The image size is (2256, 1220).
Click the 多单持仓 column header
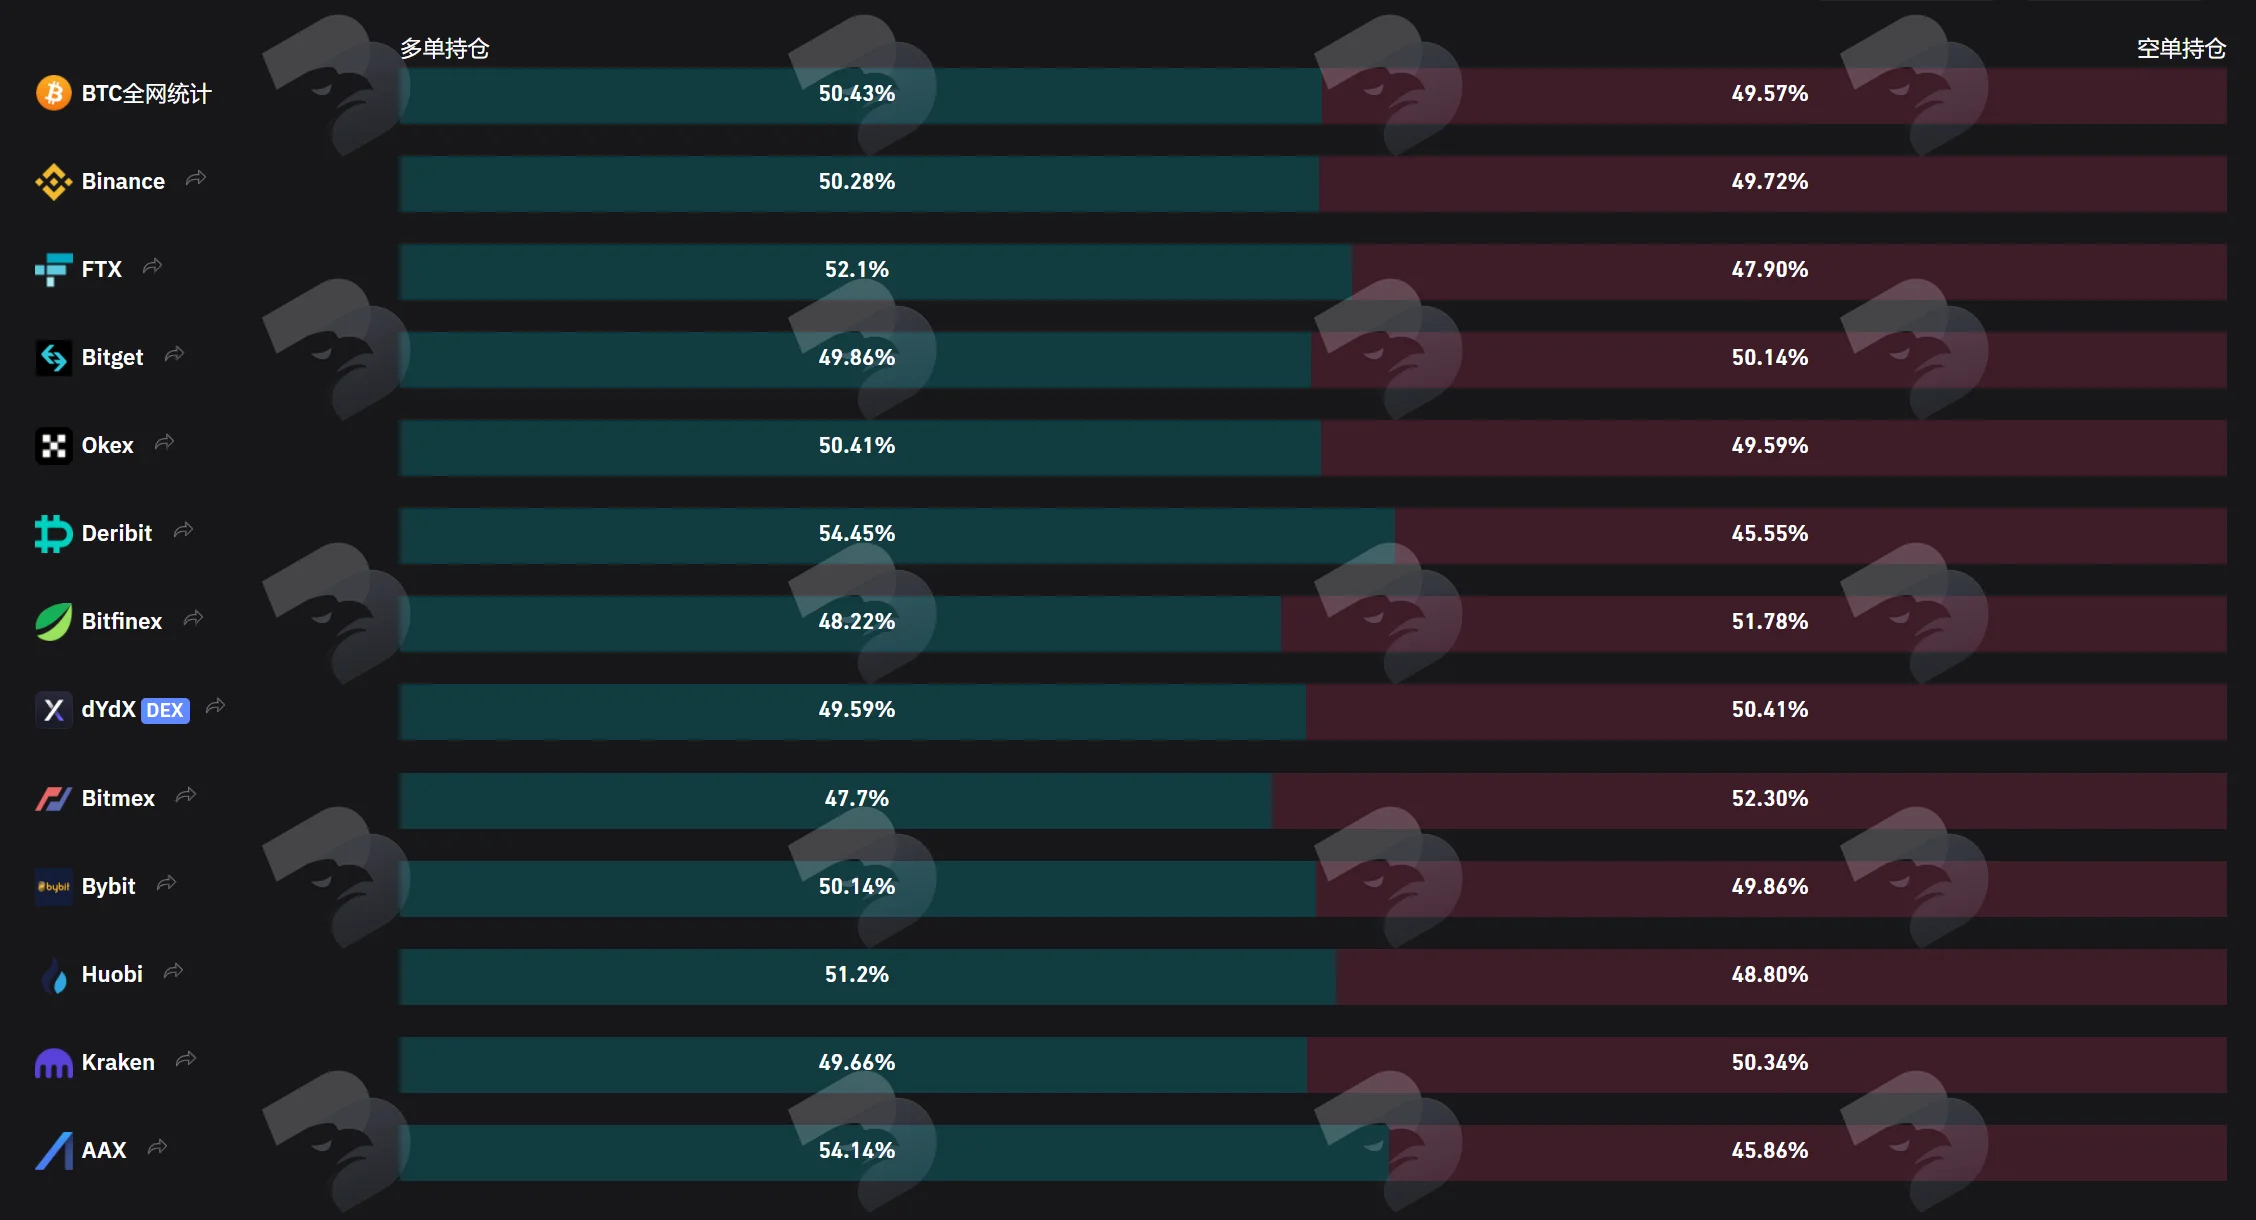(x=445, y=48)
